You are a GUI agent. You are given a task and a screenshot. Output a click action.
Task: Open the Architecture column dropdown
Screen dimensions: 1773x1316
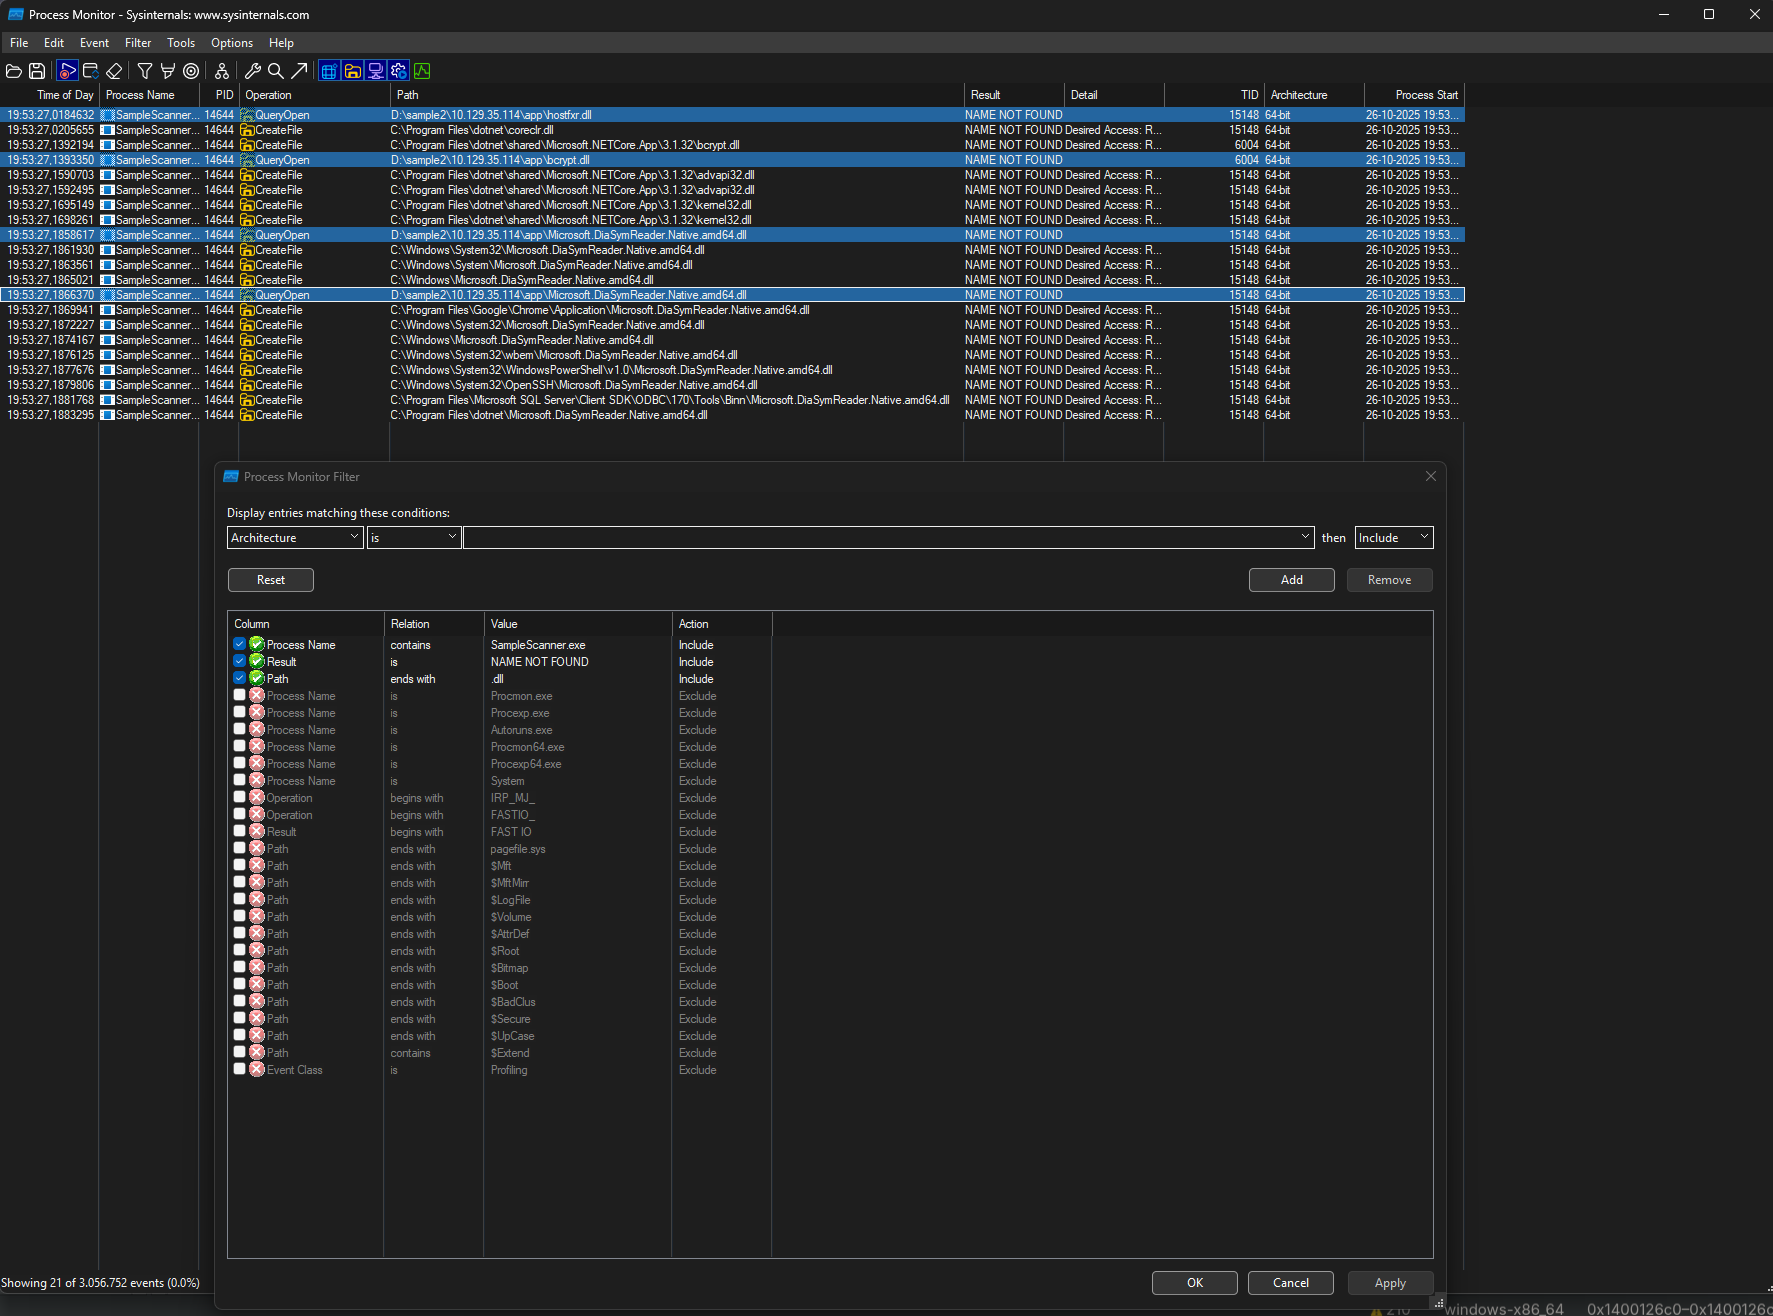295,538
